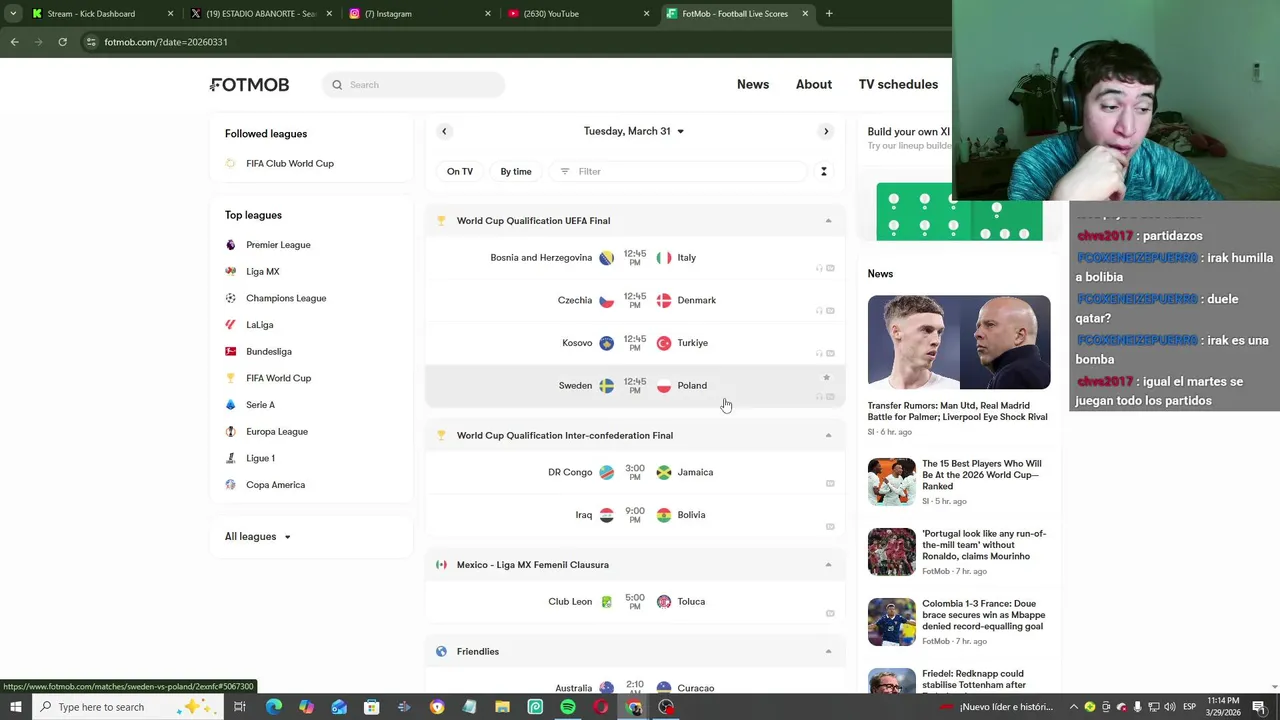This screenshot has width=1280, height=720.
Task: Collapse World Cup Qualification UEFA Final section
Action: (828, 221)
